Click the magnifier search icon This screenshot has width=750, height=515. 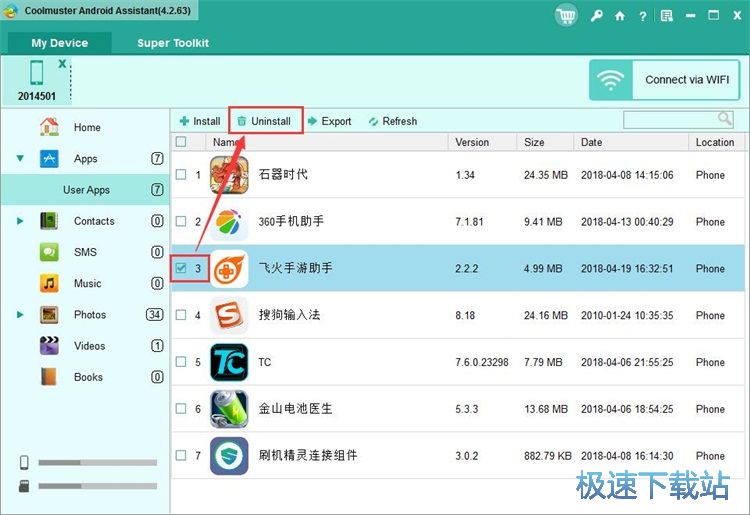725,119
